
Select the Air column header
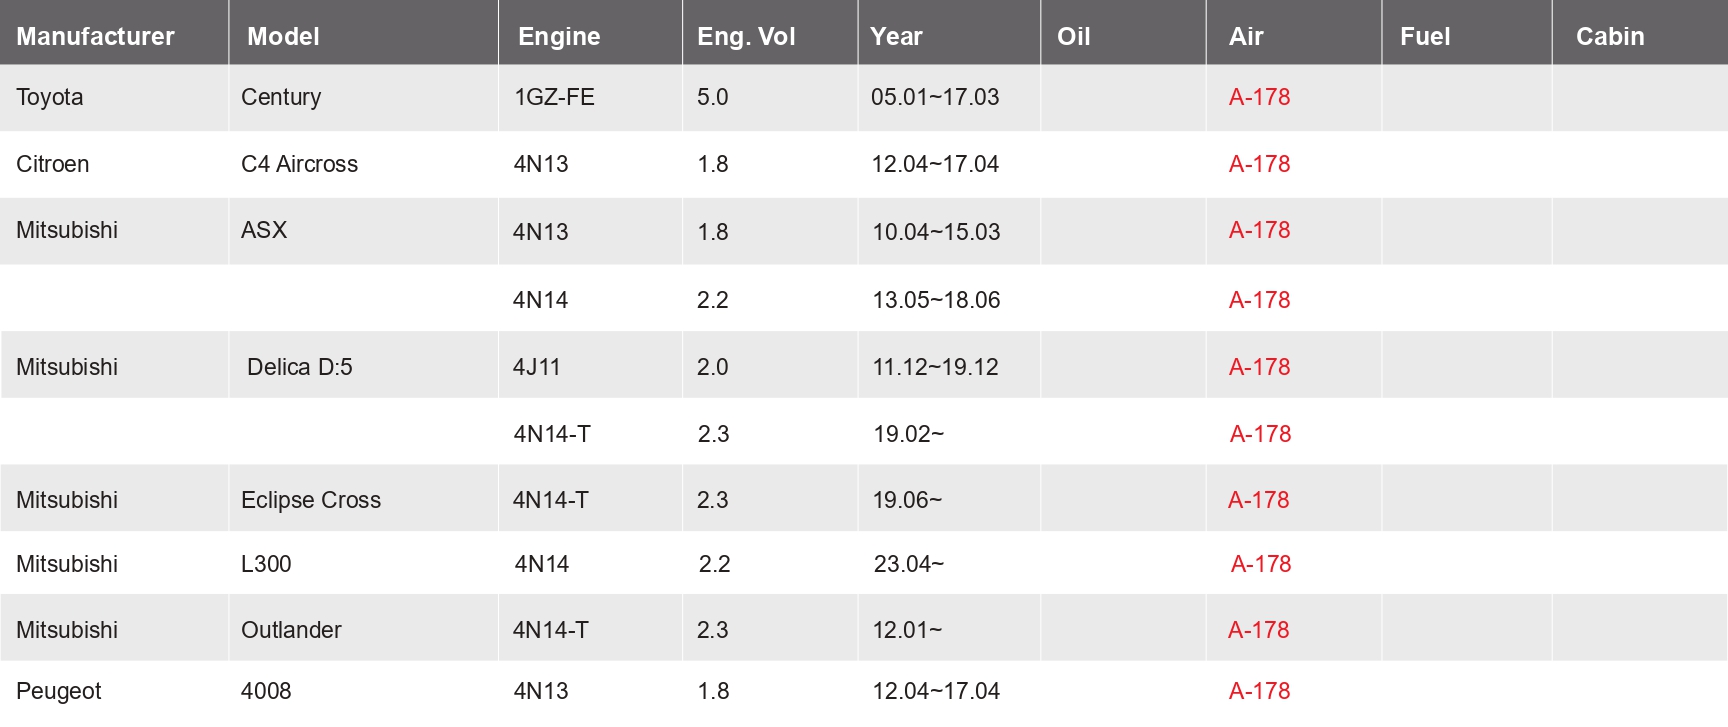coord(1246,36)
